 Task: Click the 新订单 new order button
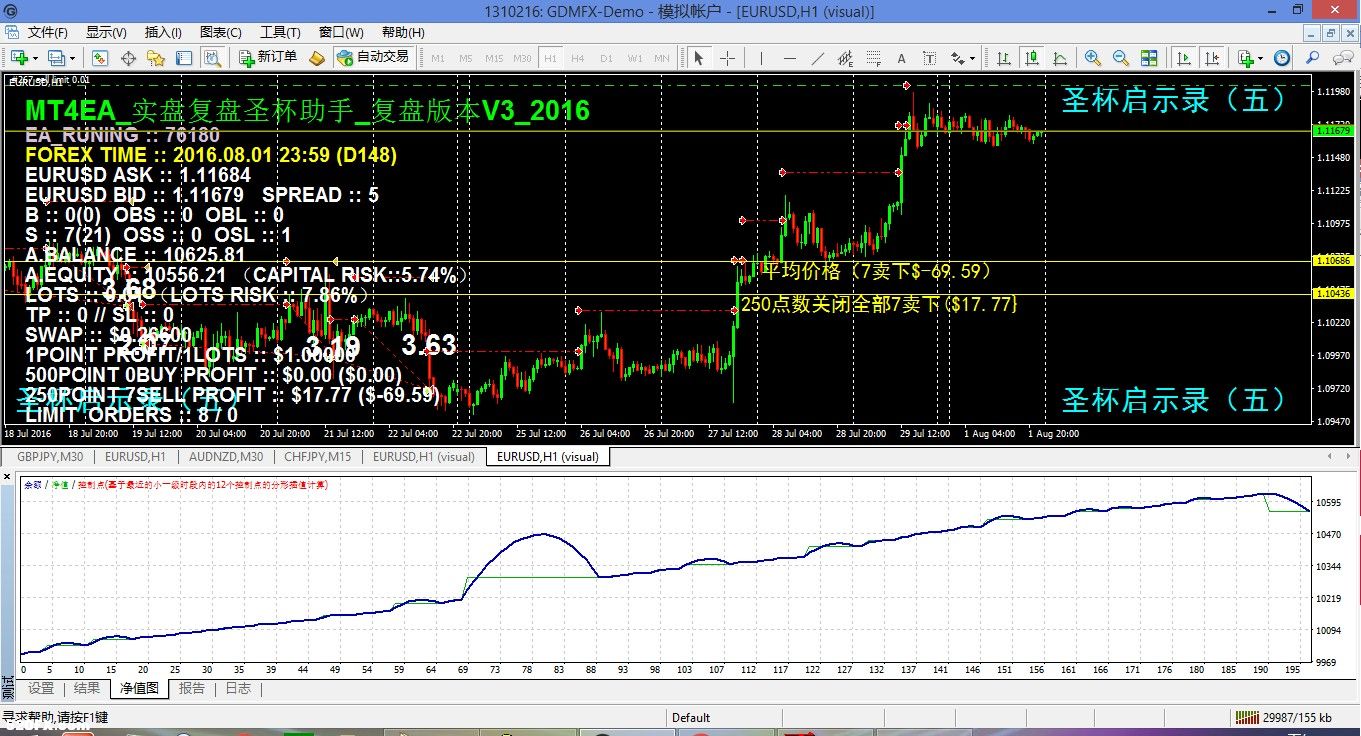[x=268, y=58]
